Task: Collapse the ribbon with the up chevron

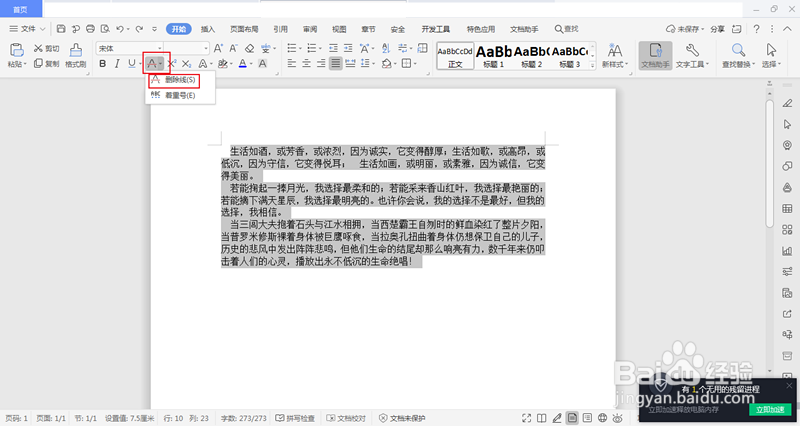Action: pyautogui.click(x=788, y=29)
